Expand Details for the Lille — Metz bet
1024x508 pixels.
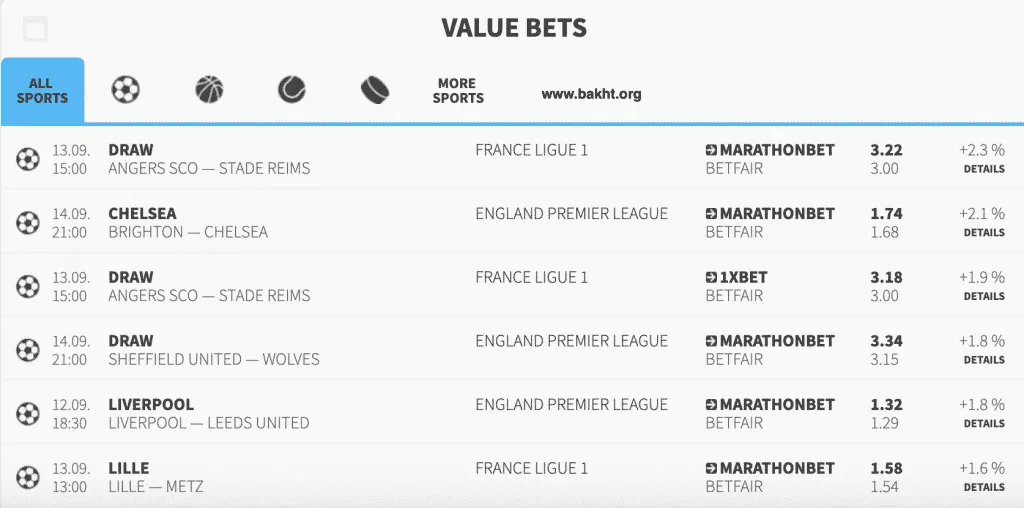pyautogui.click(x=984, y=487)
